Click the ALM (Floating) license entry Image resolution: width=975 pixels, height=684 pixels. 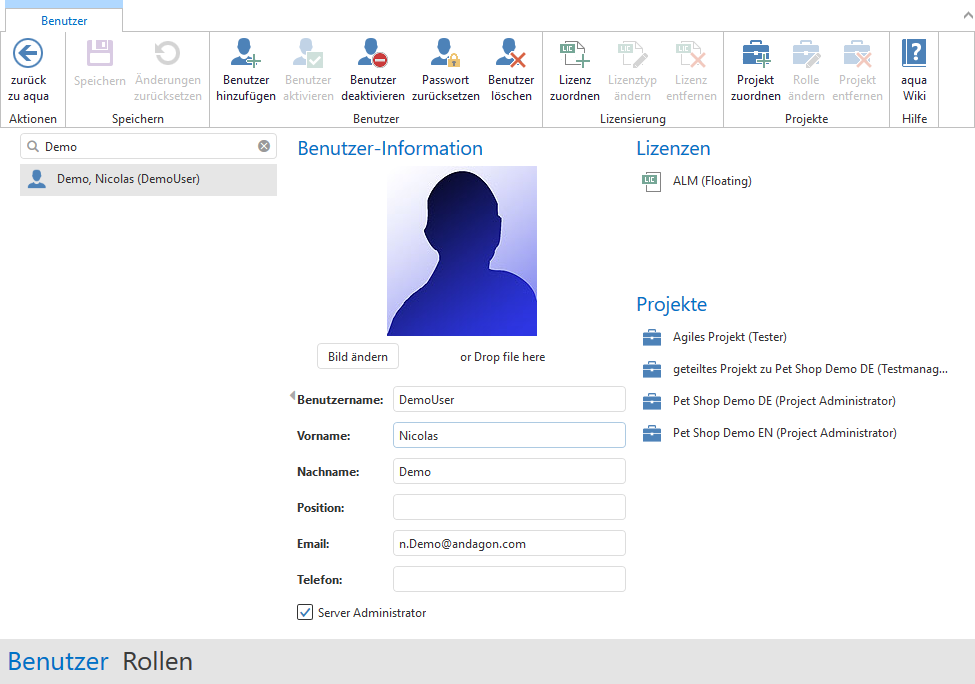coord(711,181)
